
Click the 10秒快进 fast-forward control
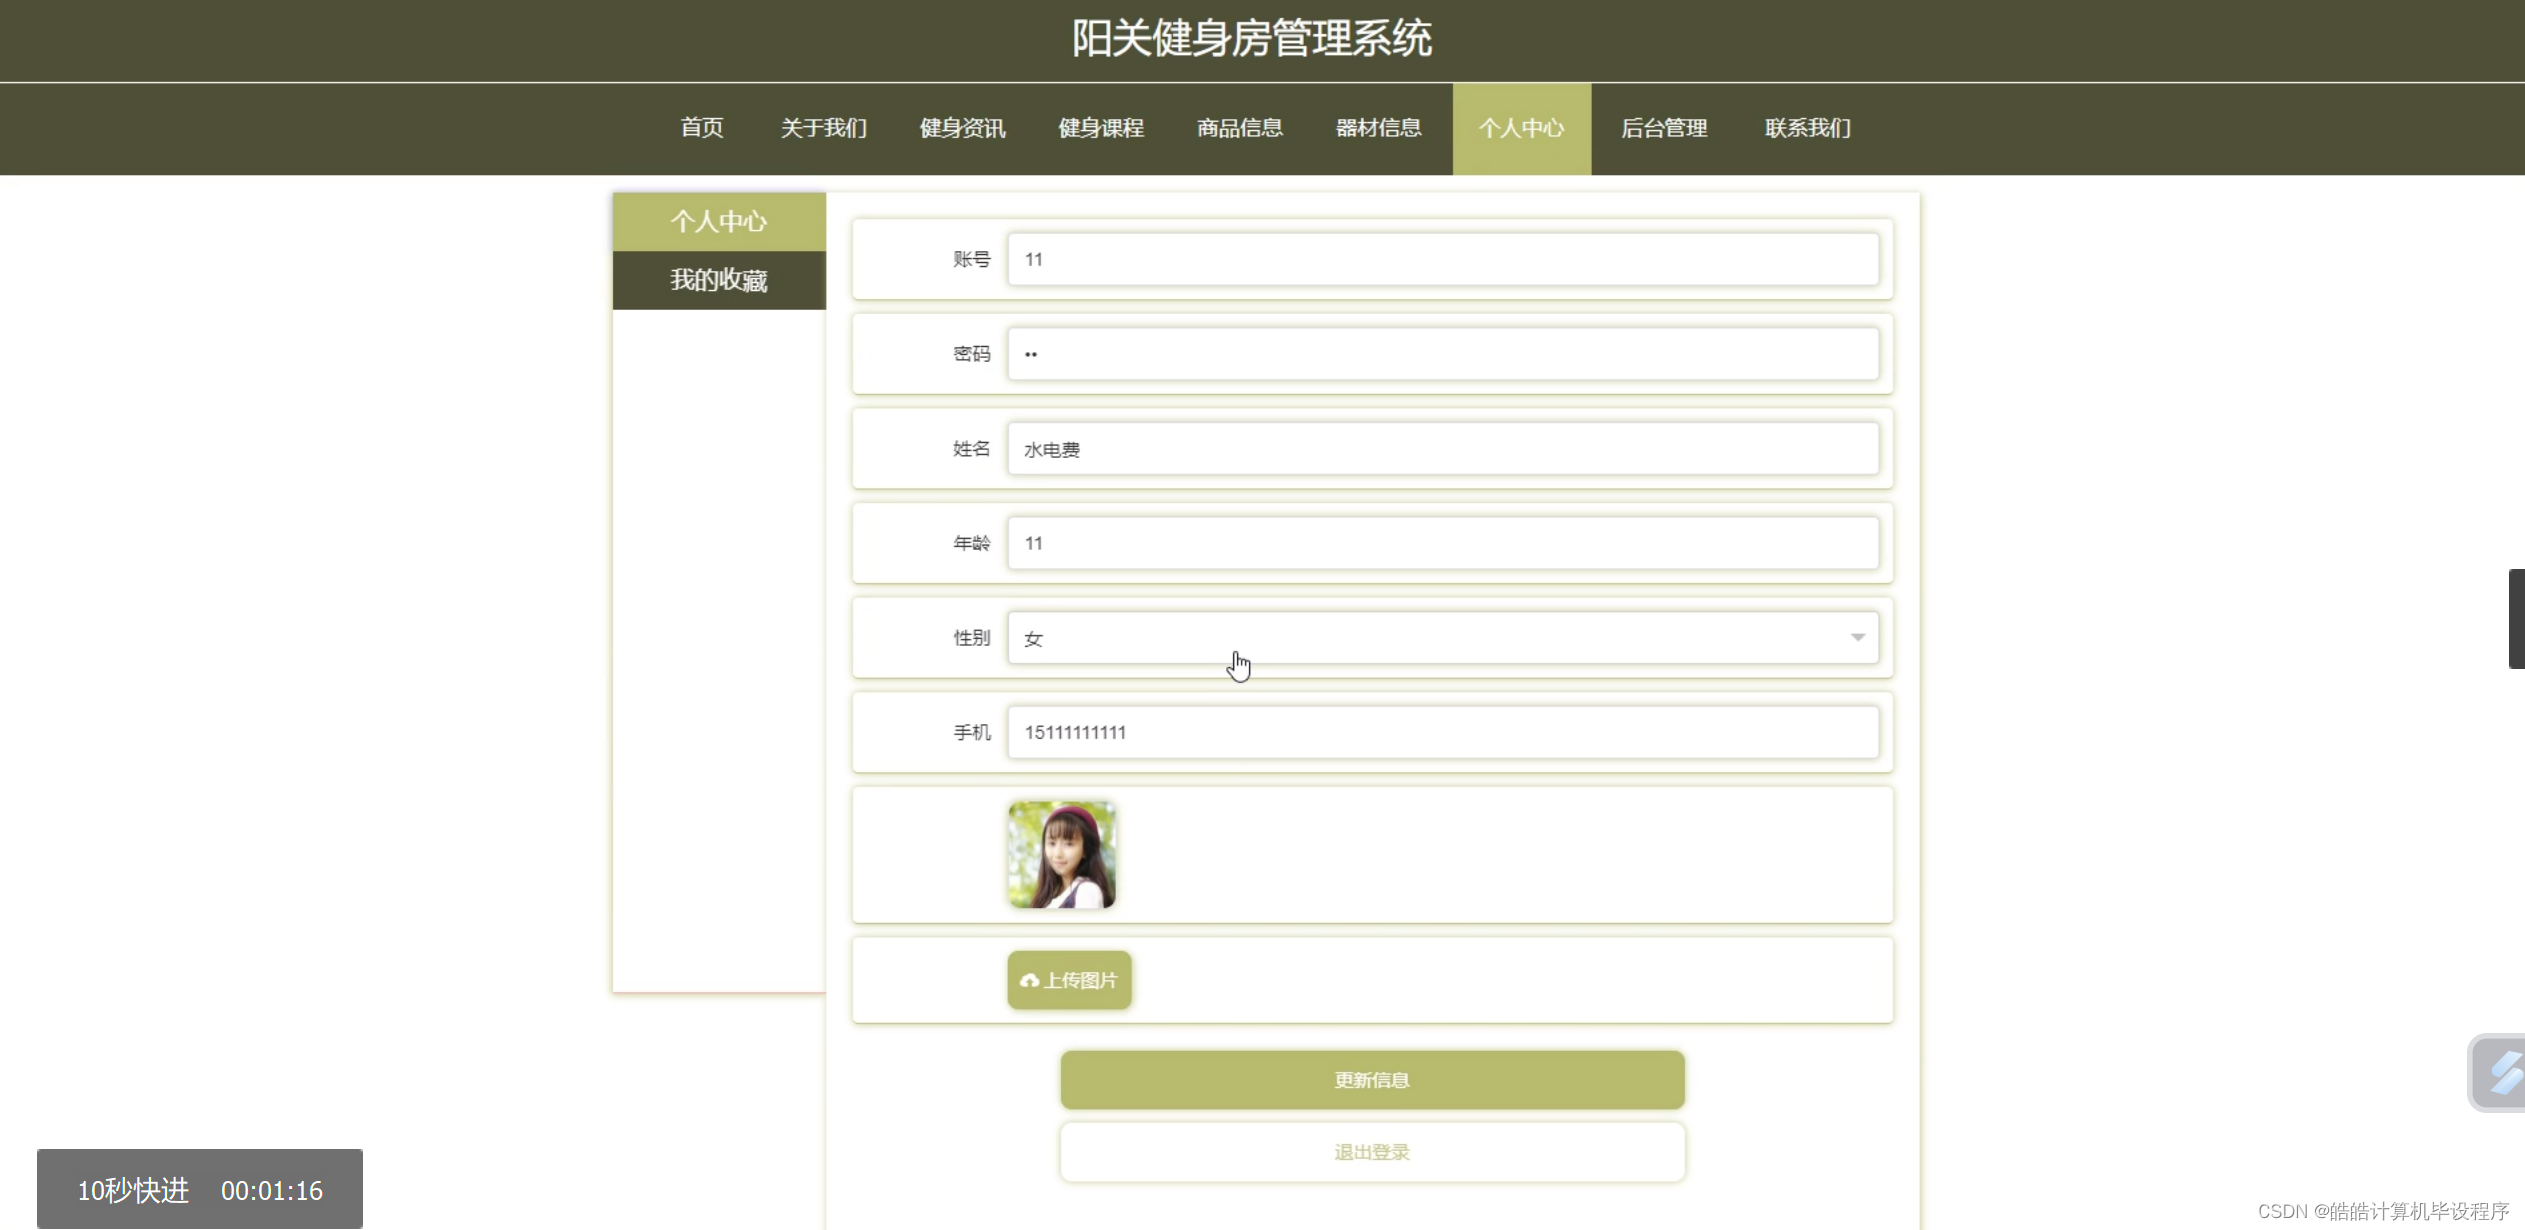133,1190
